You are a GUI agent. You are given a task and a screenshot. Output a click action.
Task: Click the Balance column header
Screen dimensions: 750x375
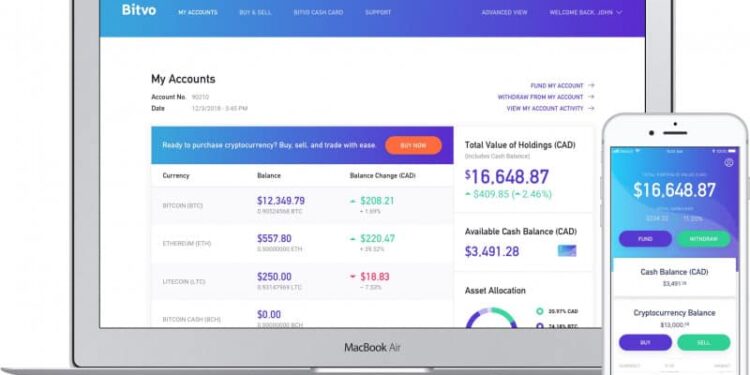click(269, 176)
